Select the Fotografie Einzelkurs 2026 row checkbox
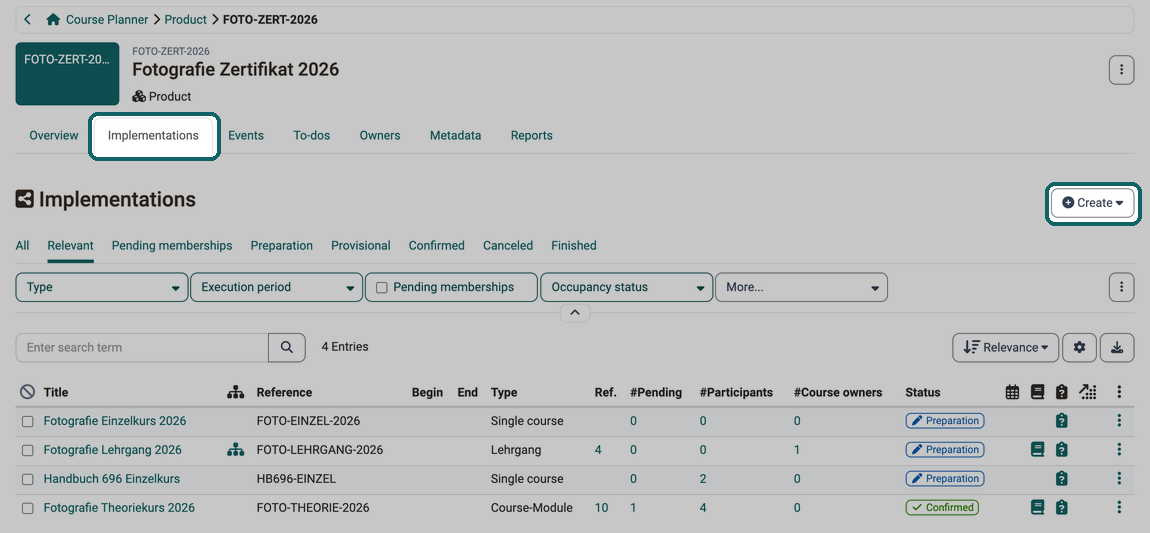 coord(27,422)
